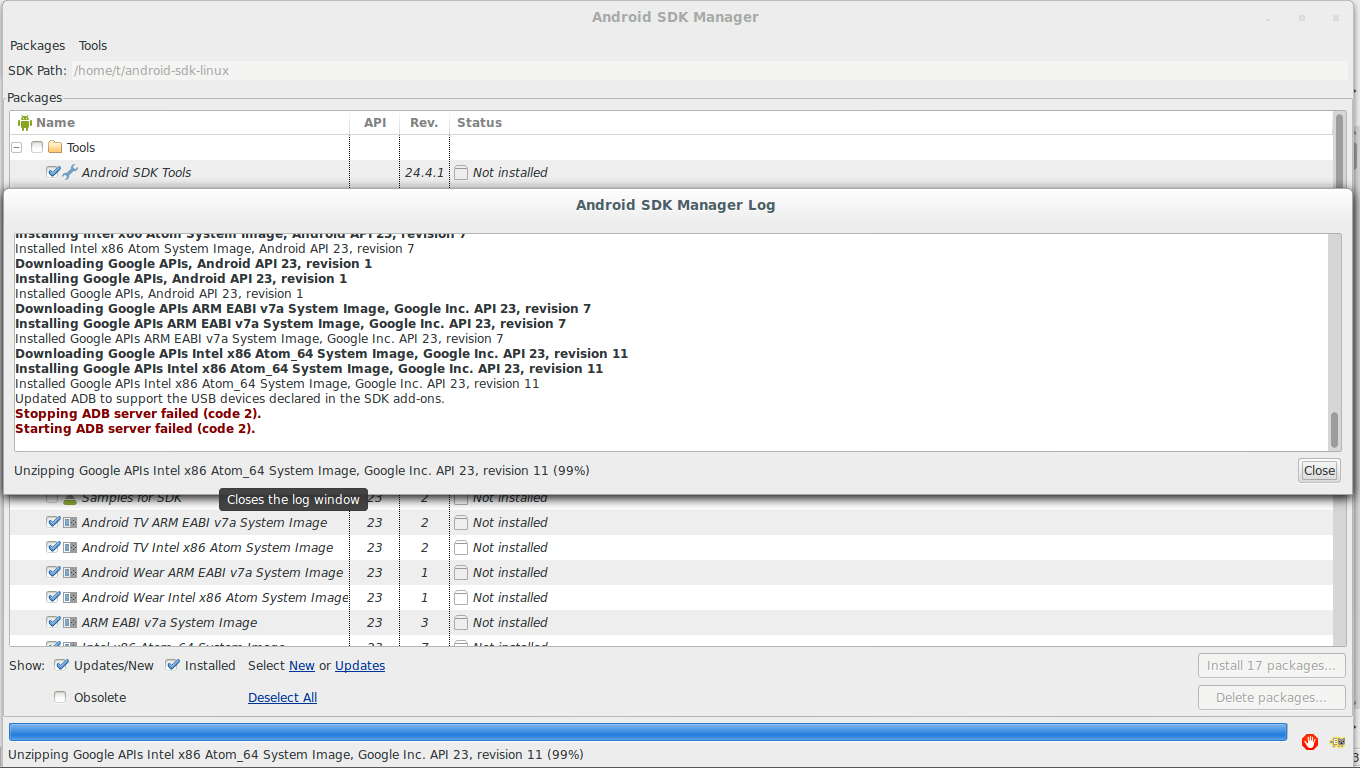This screenshot has width=1360, height=768.
Task: Uncheck Android TV ARM EABI v7a System Image
Action: point(53,522)
